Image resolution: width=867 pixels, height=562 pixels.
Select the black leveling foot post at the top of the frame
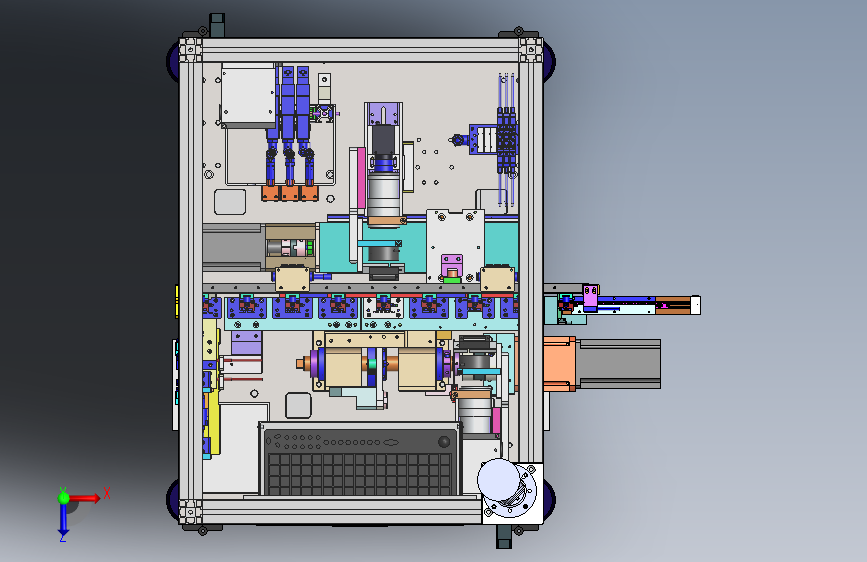coord(217,25)
